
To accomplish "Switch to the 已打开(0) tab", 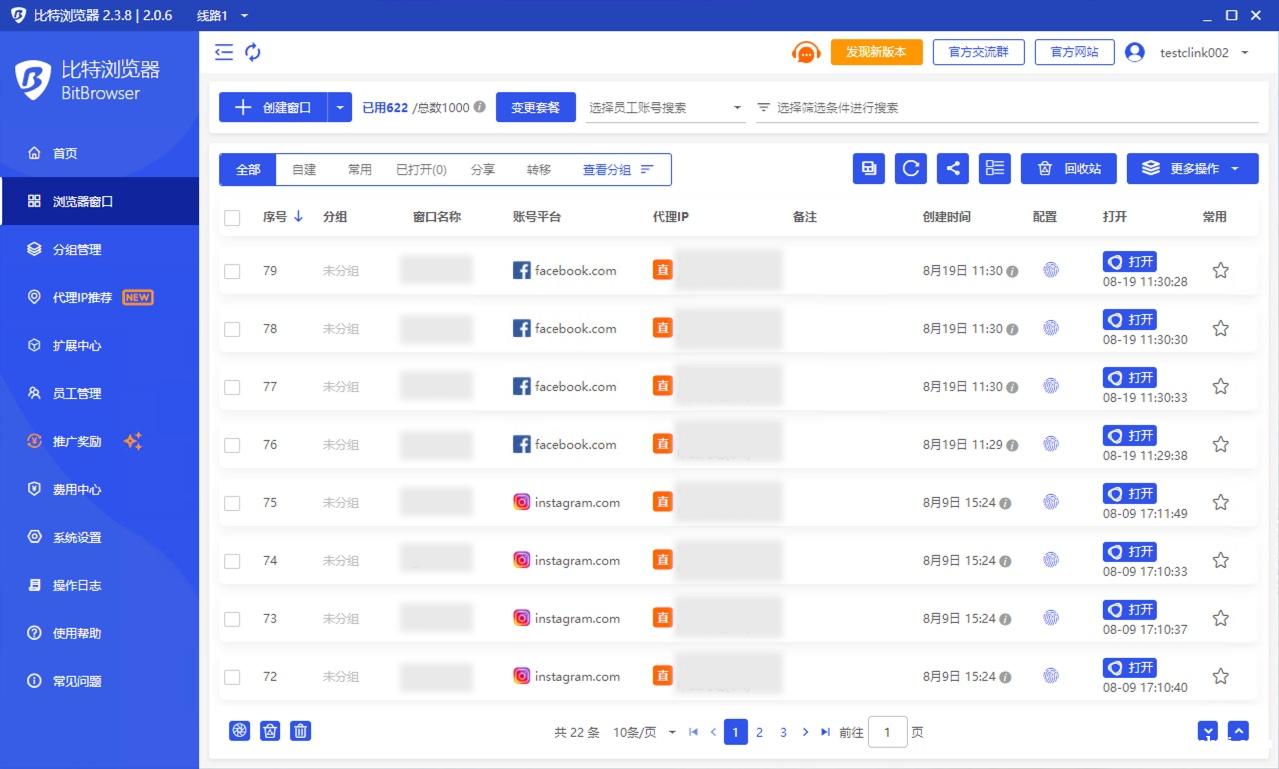I will click(421, 169).
